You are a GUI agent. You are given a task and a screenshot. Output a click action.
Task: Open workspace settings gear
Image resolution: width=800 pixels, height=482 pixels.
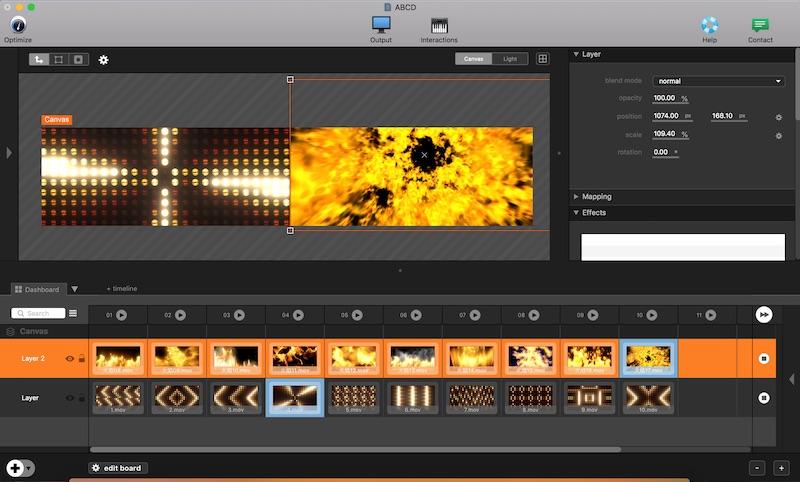[104, 60]
